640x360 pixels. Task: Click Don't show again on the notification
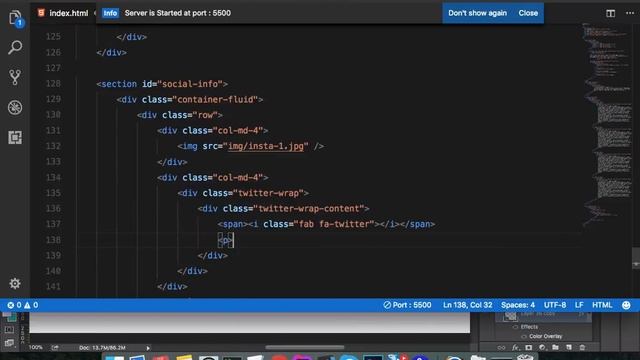coord(477,13)
